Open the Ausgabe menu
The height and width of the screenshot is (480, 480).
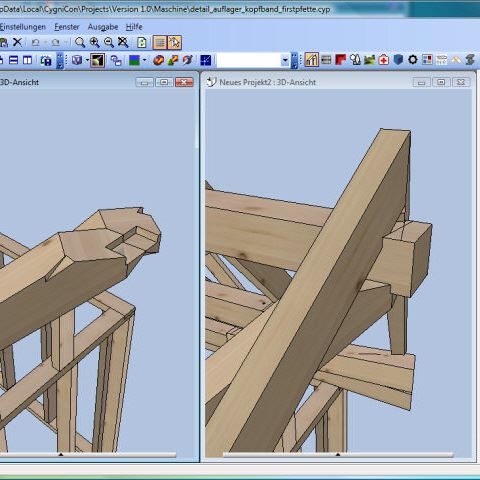pos(103,27)
